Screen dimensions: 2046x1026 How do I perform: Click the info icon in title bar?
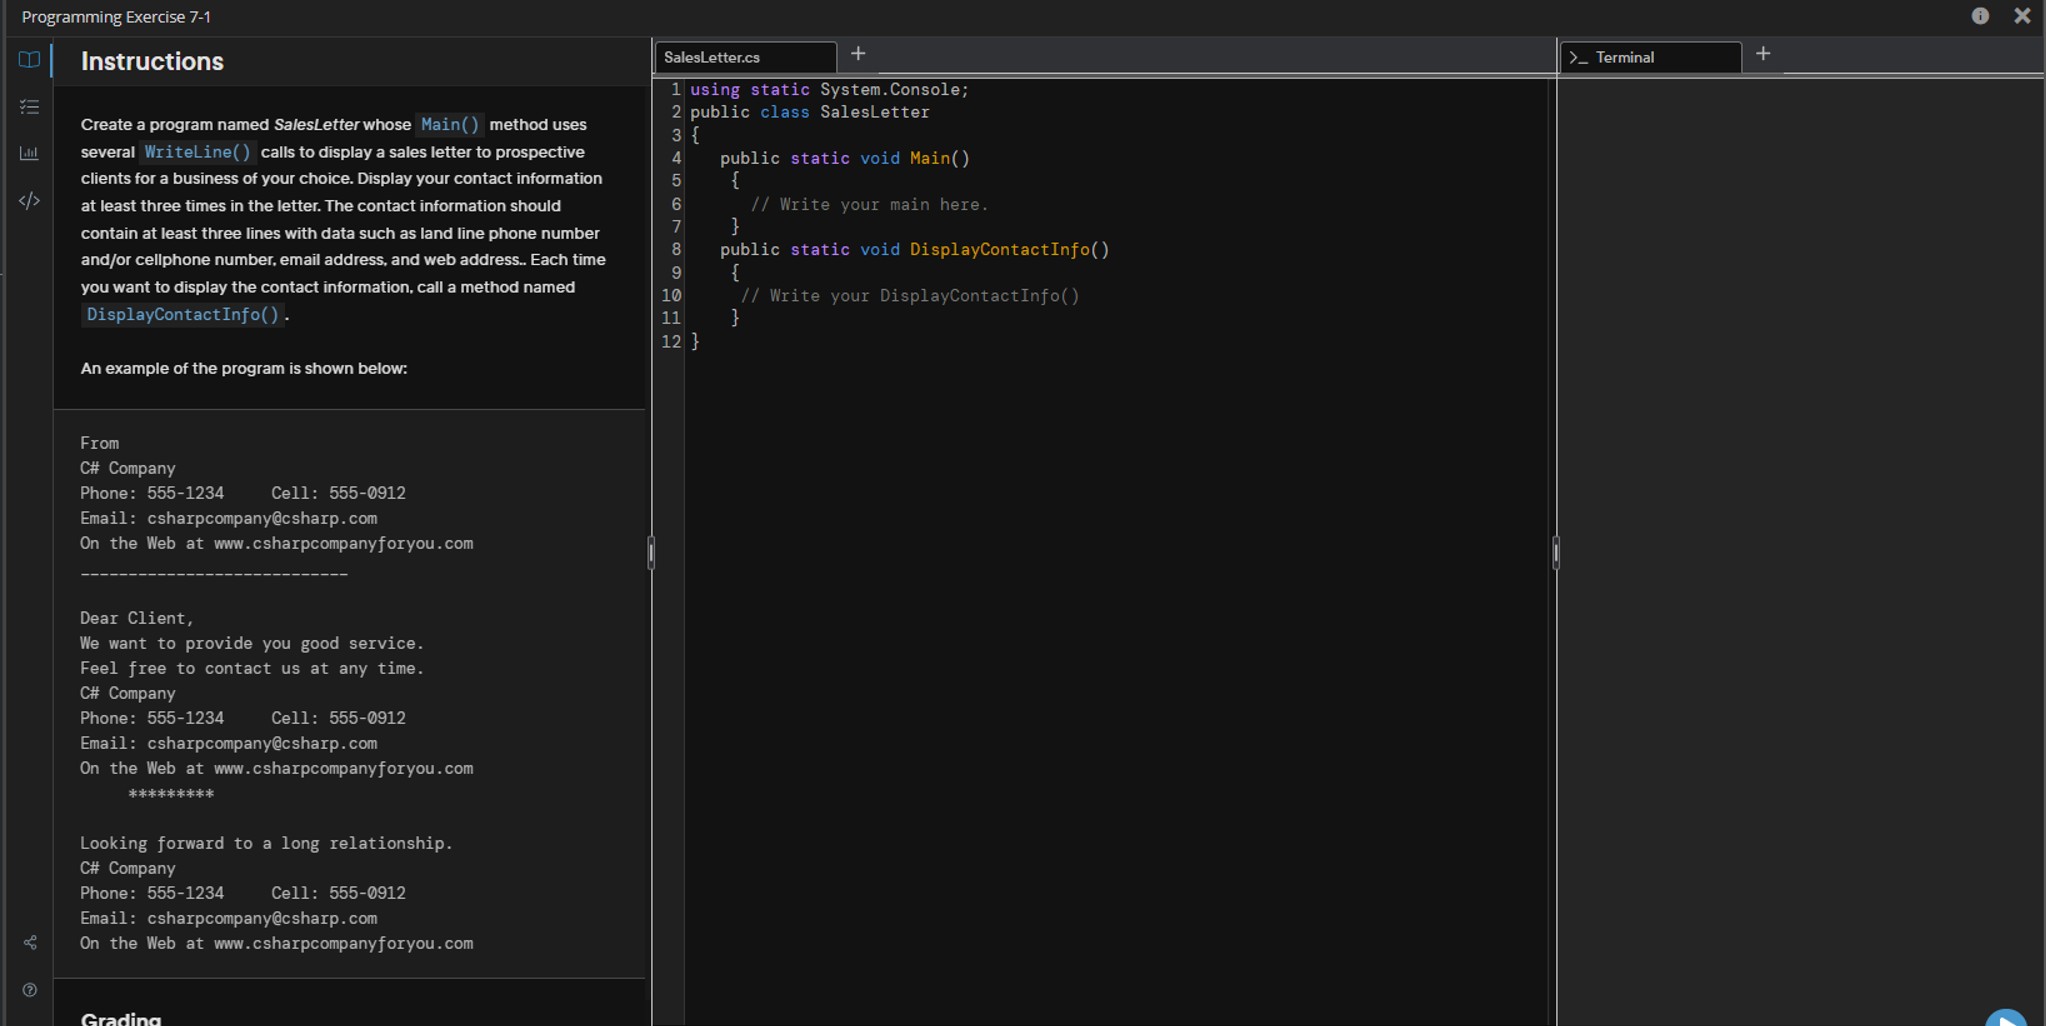tap(1980, 16)
